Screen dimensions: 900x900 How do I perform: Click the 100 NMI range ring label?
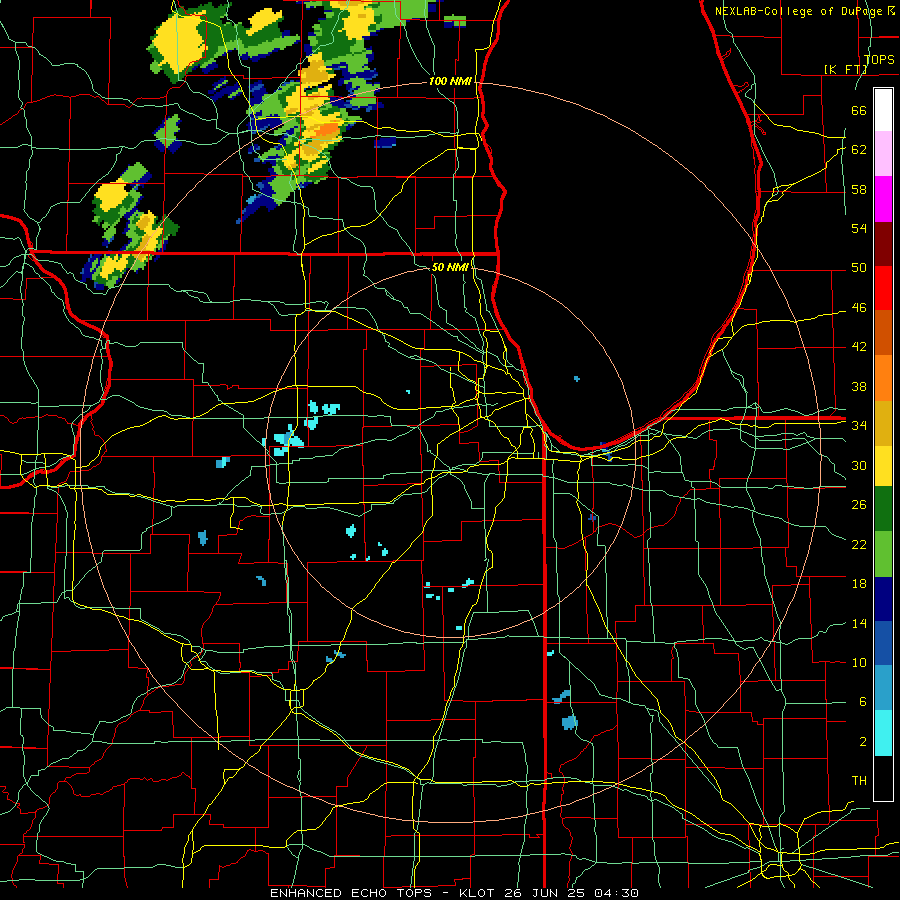450,82
